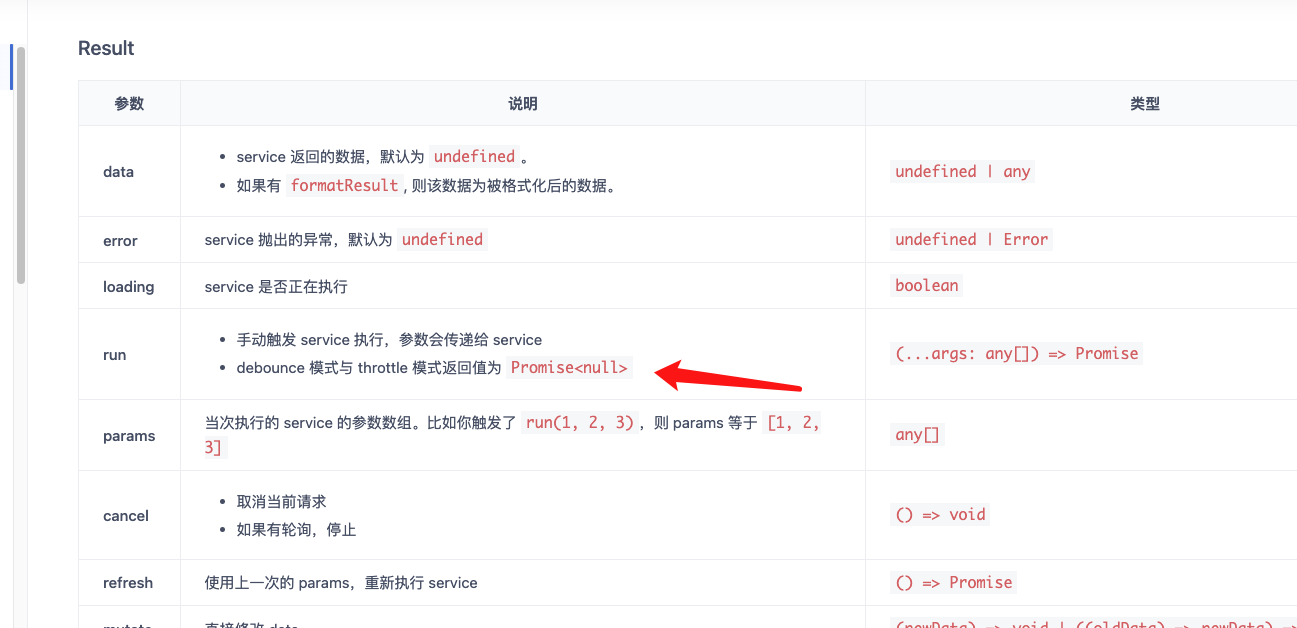
Task: Click the "() => Promise" type cell
Action: click(x=953, y=582)
